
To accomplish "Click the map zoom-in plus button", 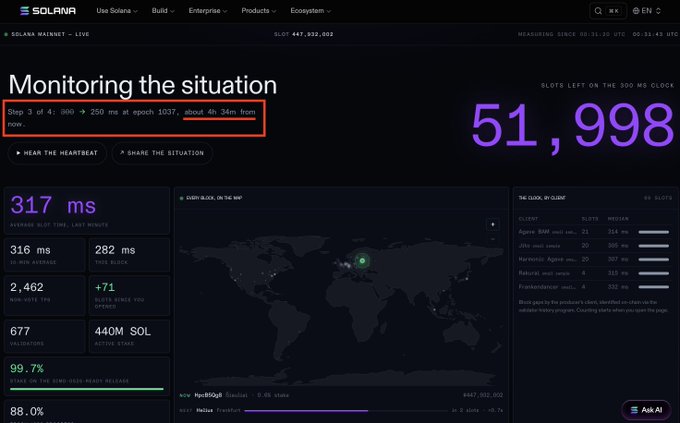I will tap(492, 224).
